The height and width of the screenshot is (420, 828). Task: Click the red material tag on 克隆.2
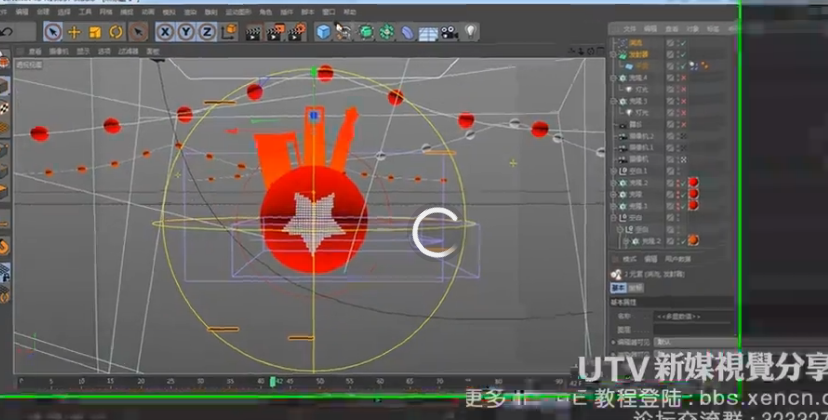pyautogui.click(x=692, y=182)
